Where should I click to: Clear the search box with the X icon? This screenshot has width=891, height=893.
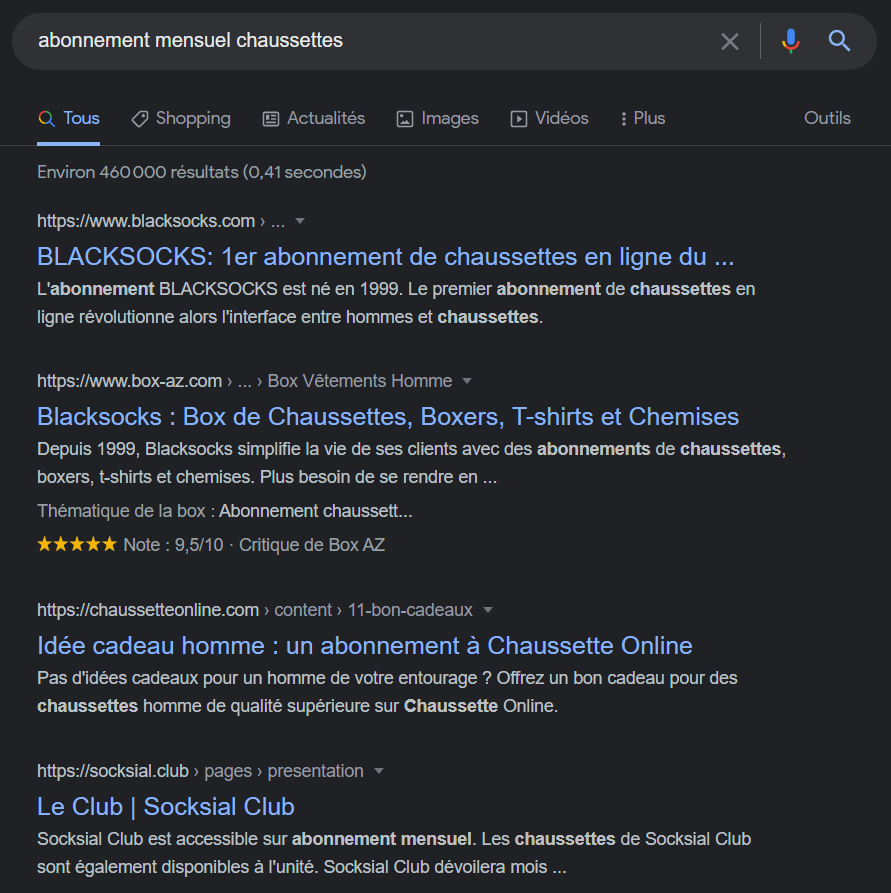pos(730,41)
